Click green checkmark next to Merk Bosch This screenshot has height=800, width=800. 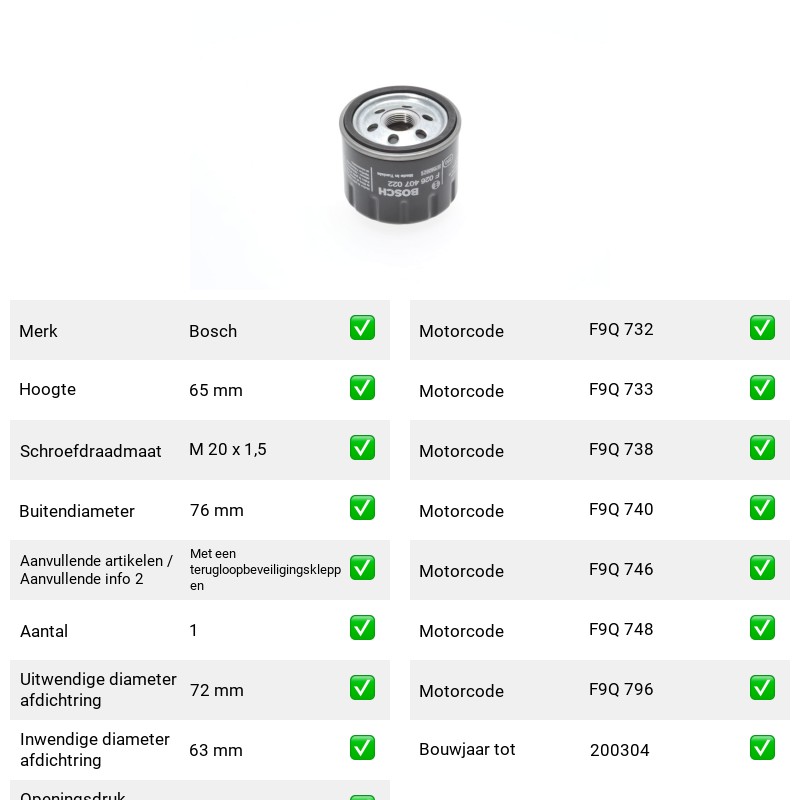click(x=362, y=328)
